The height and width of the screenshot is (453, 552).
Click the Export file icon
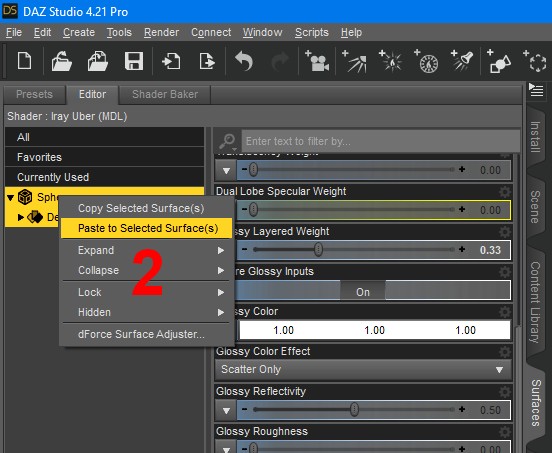tap(207, 62)
